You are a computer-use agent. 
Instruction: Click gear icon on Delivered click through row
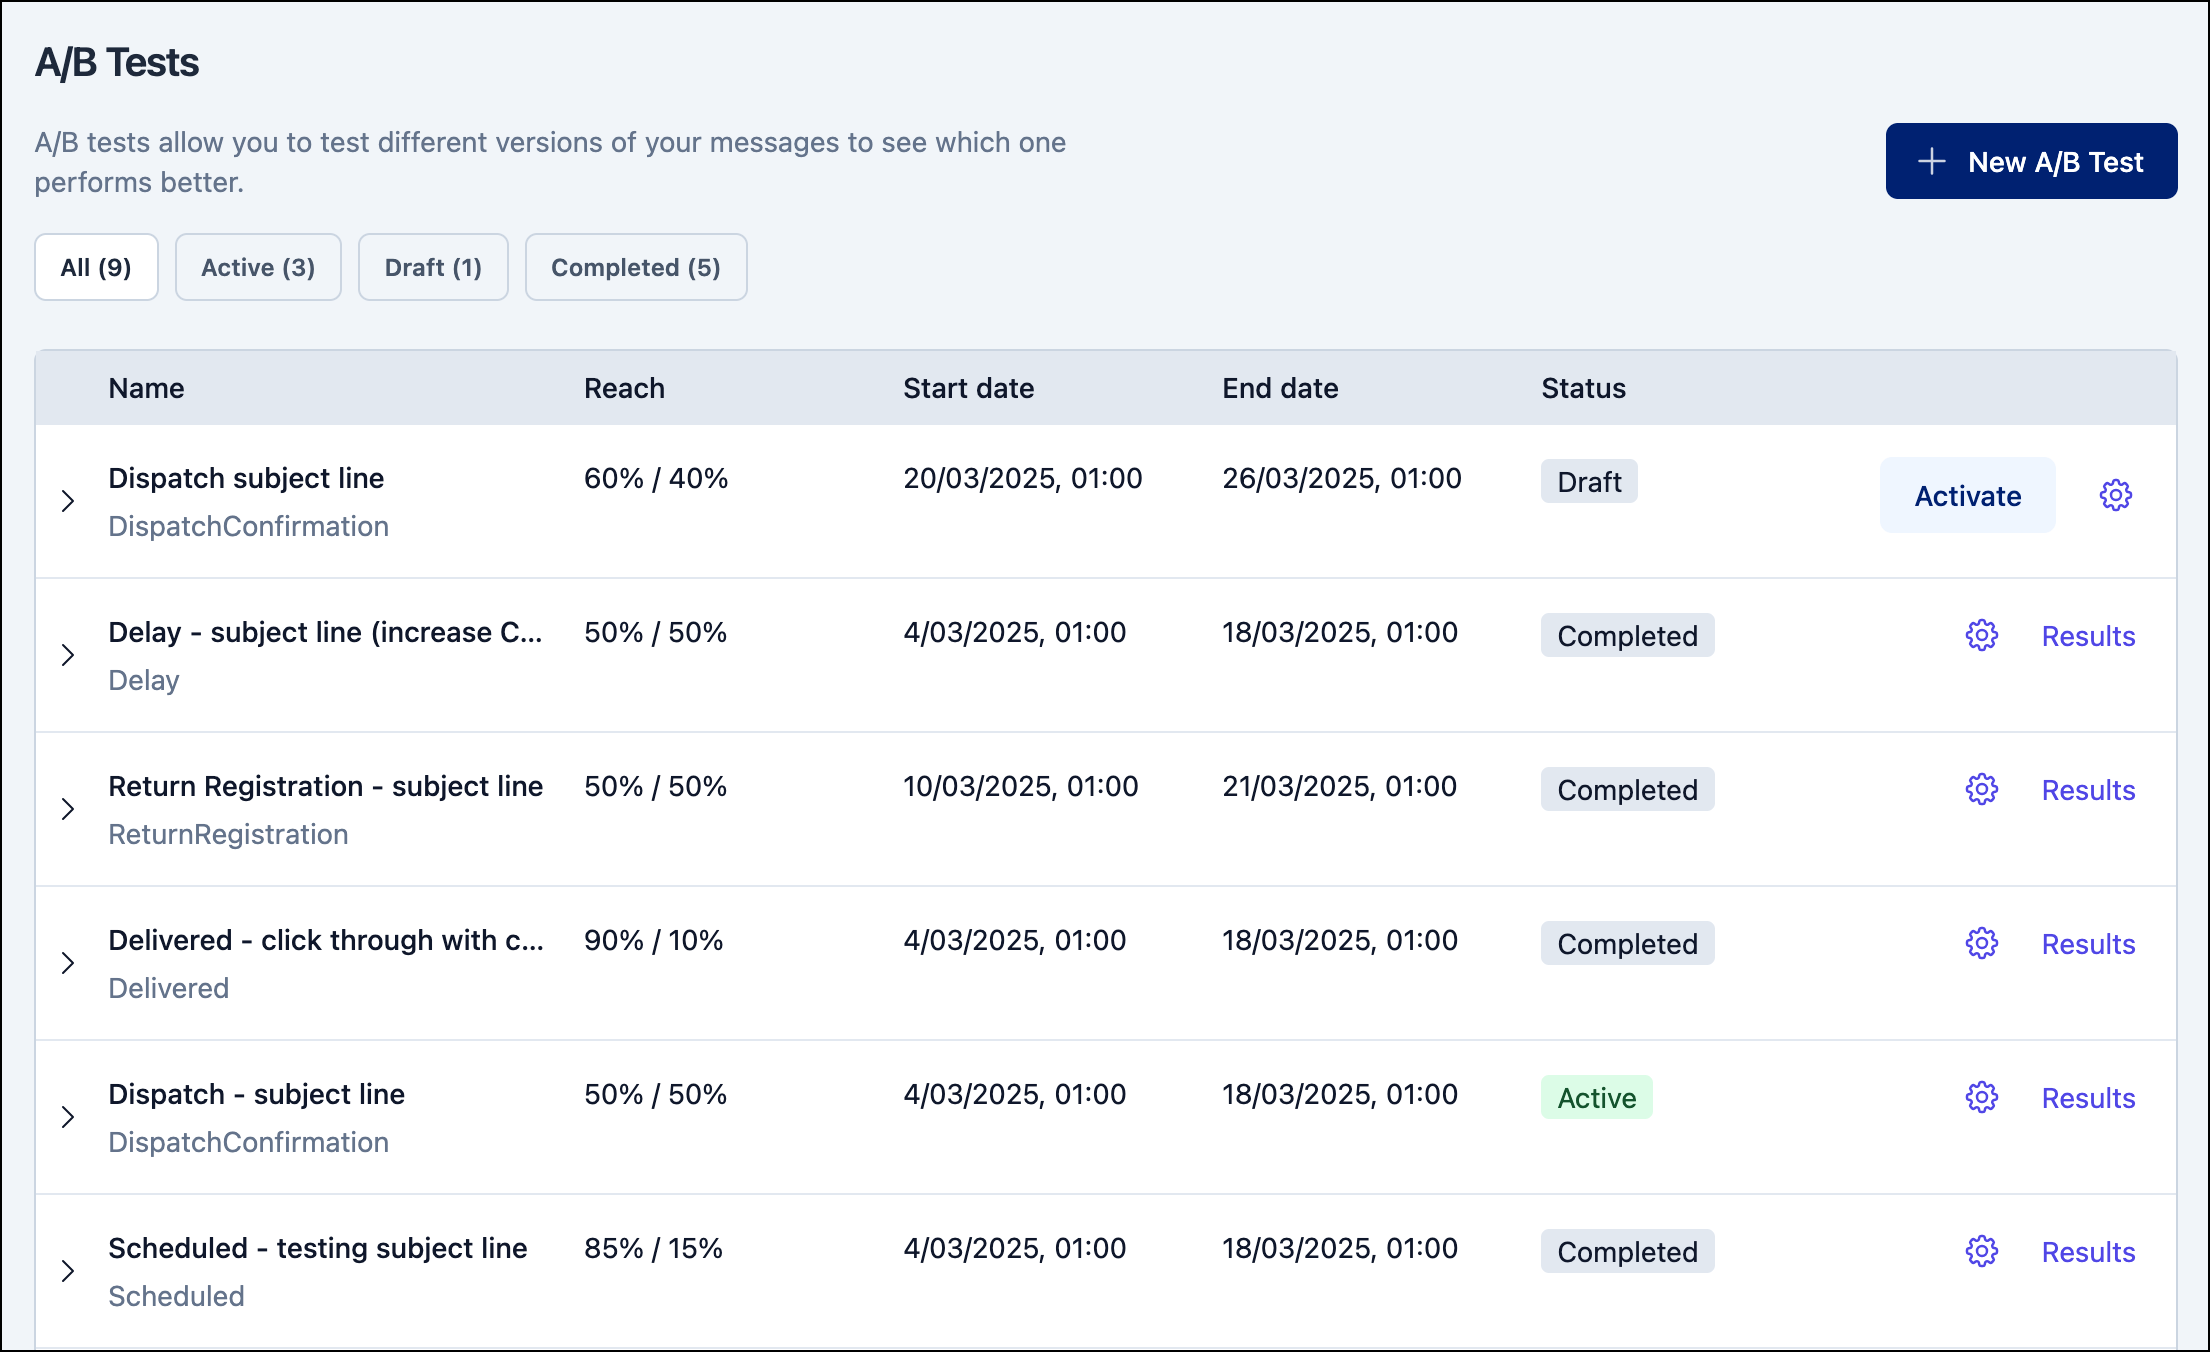pos(1981,943)
